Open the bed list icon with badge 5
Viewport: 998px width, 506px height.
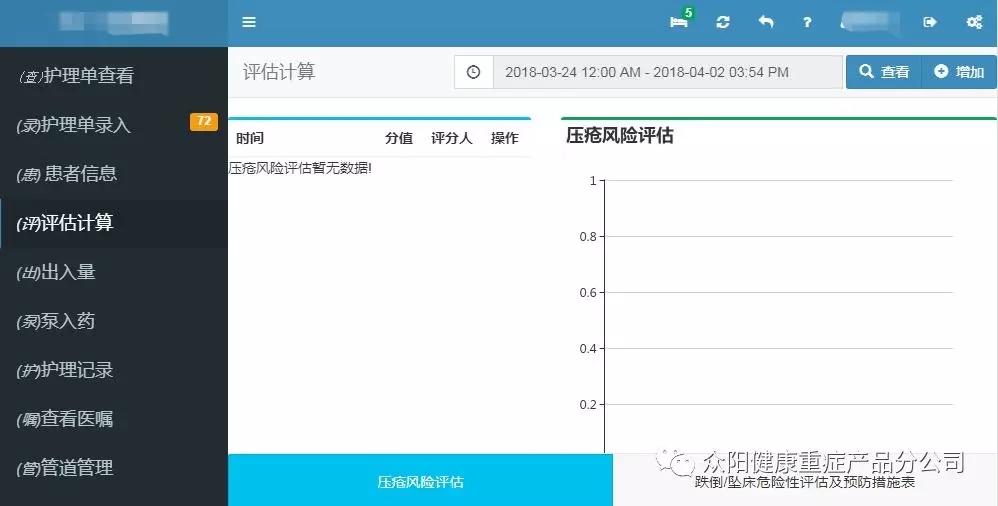pyautogui.click(x=679, y=22)
